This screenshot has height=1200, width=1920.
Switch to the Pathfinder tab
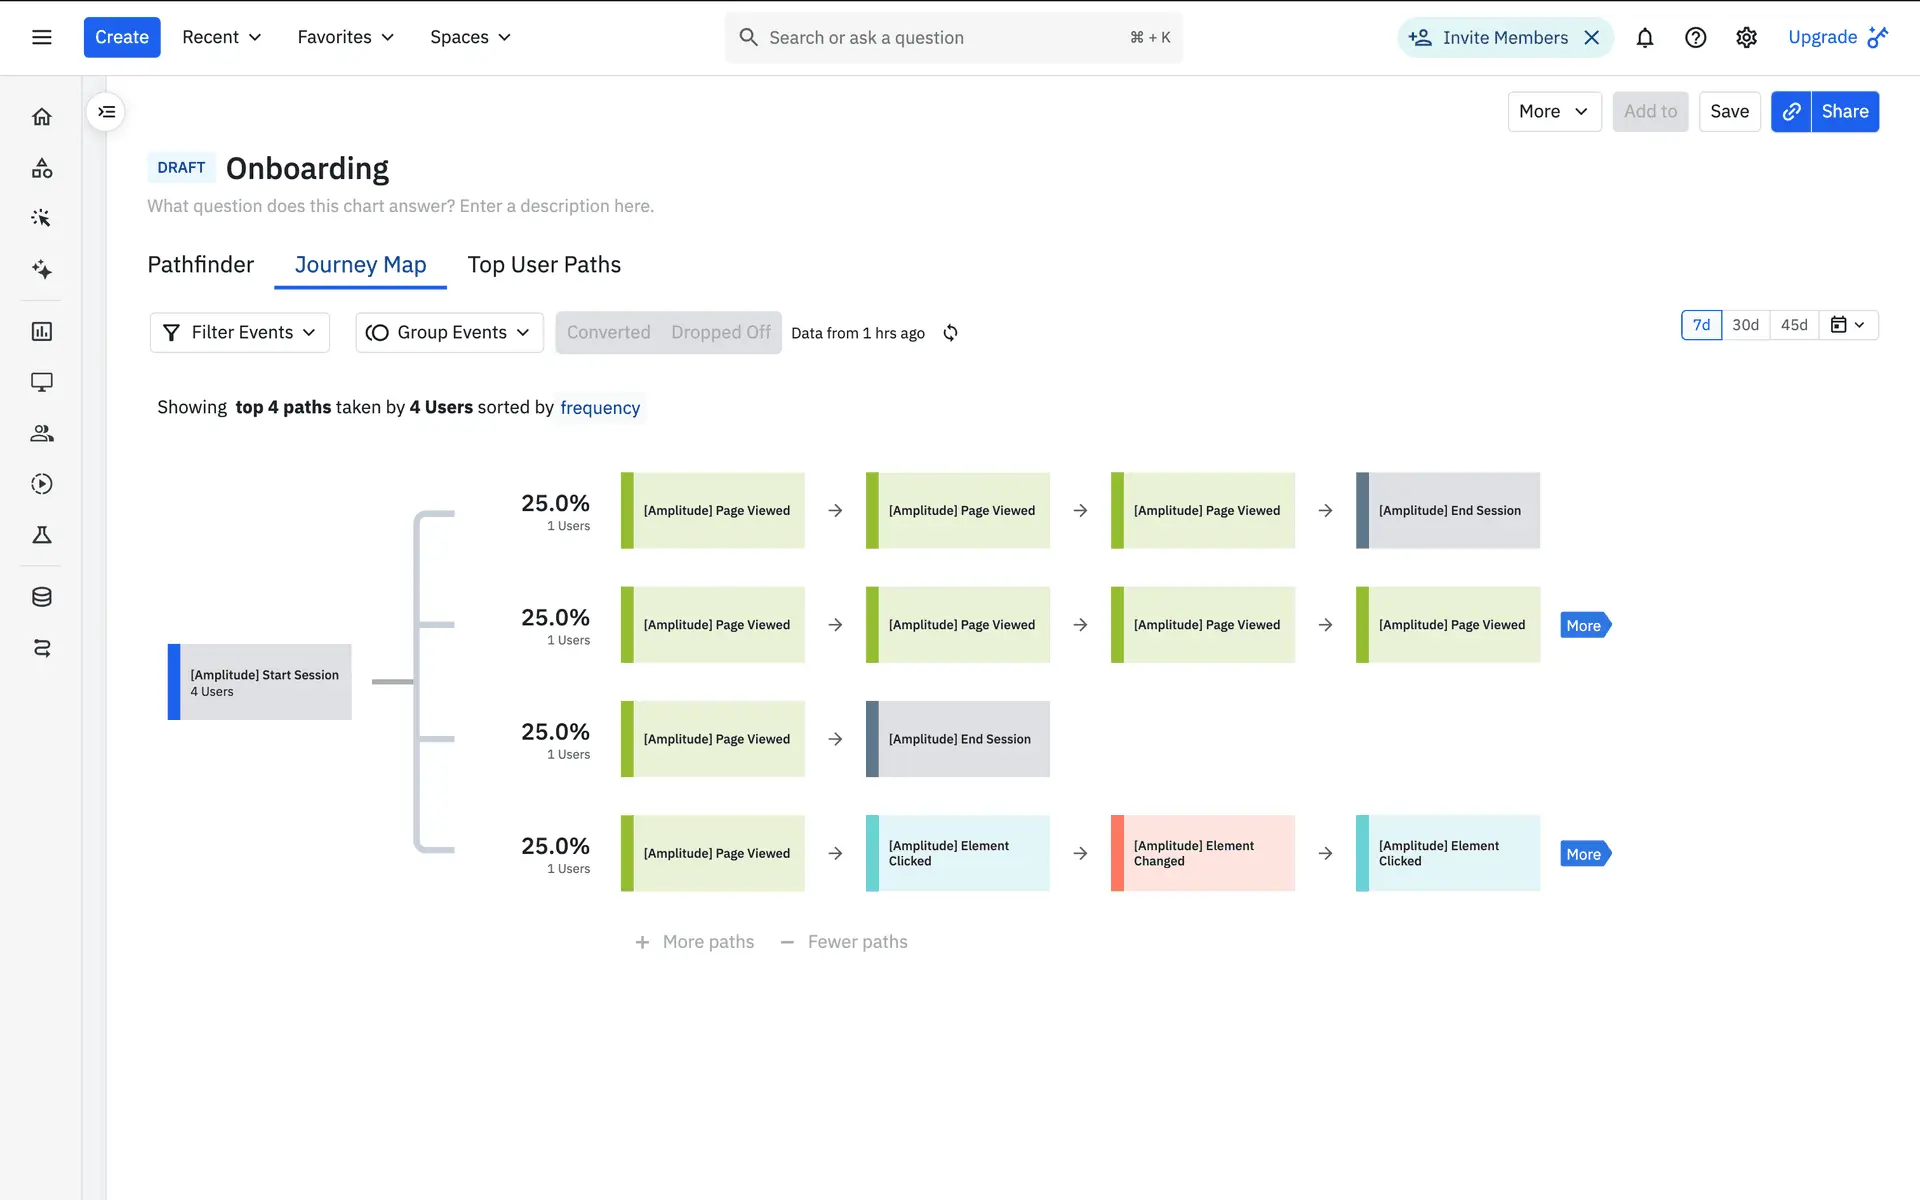201,265
